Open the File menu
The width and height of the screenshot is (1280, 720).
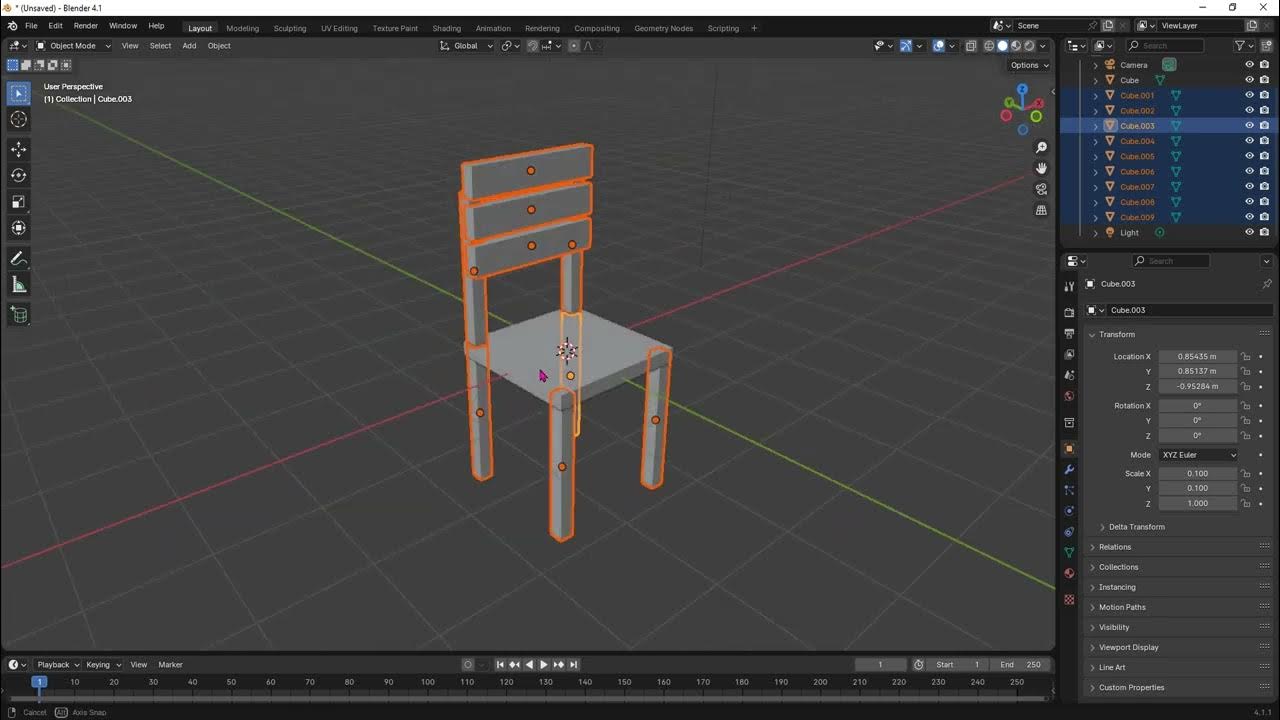tap(31, 26)
